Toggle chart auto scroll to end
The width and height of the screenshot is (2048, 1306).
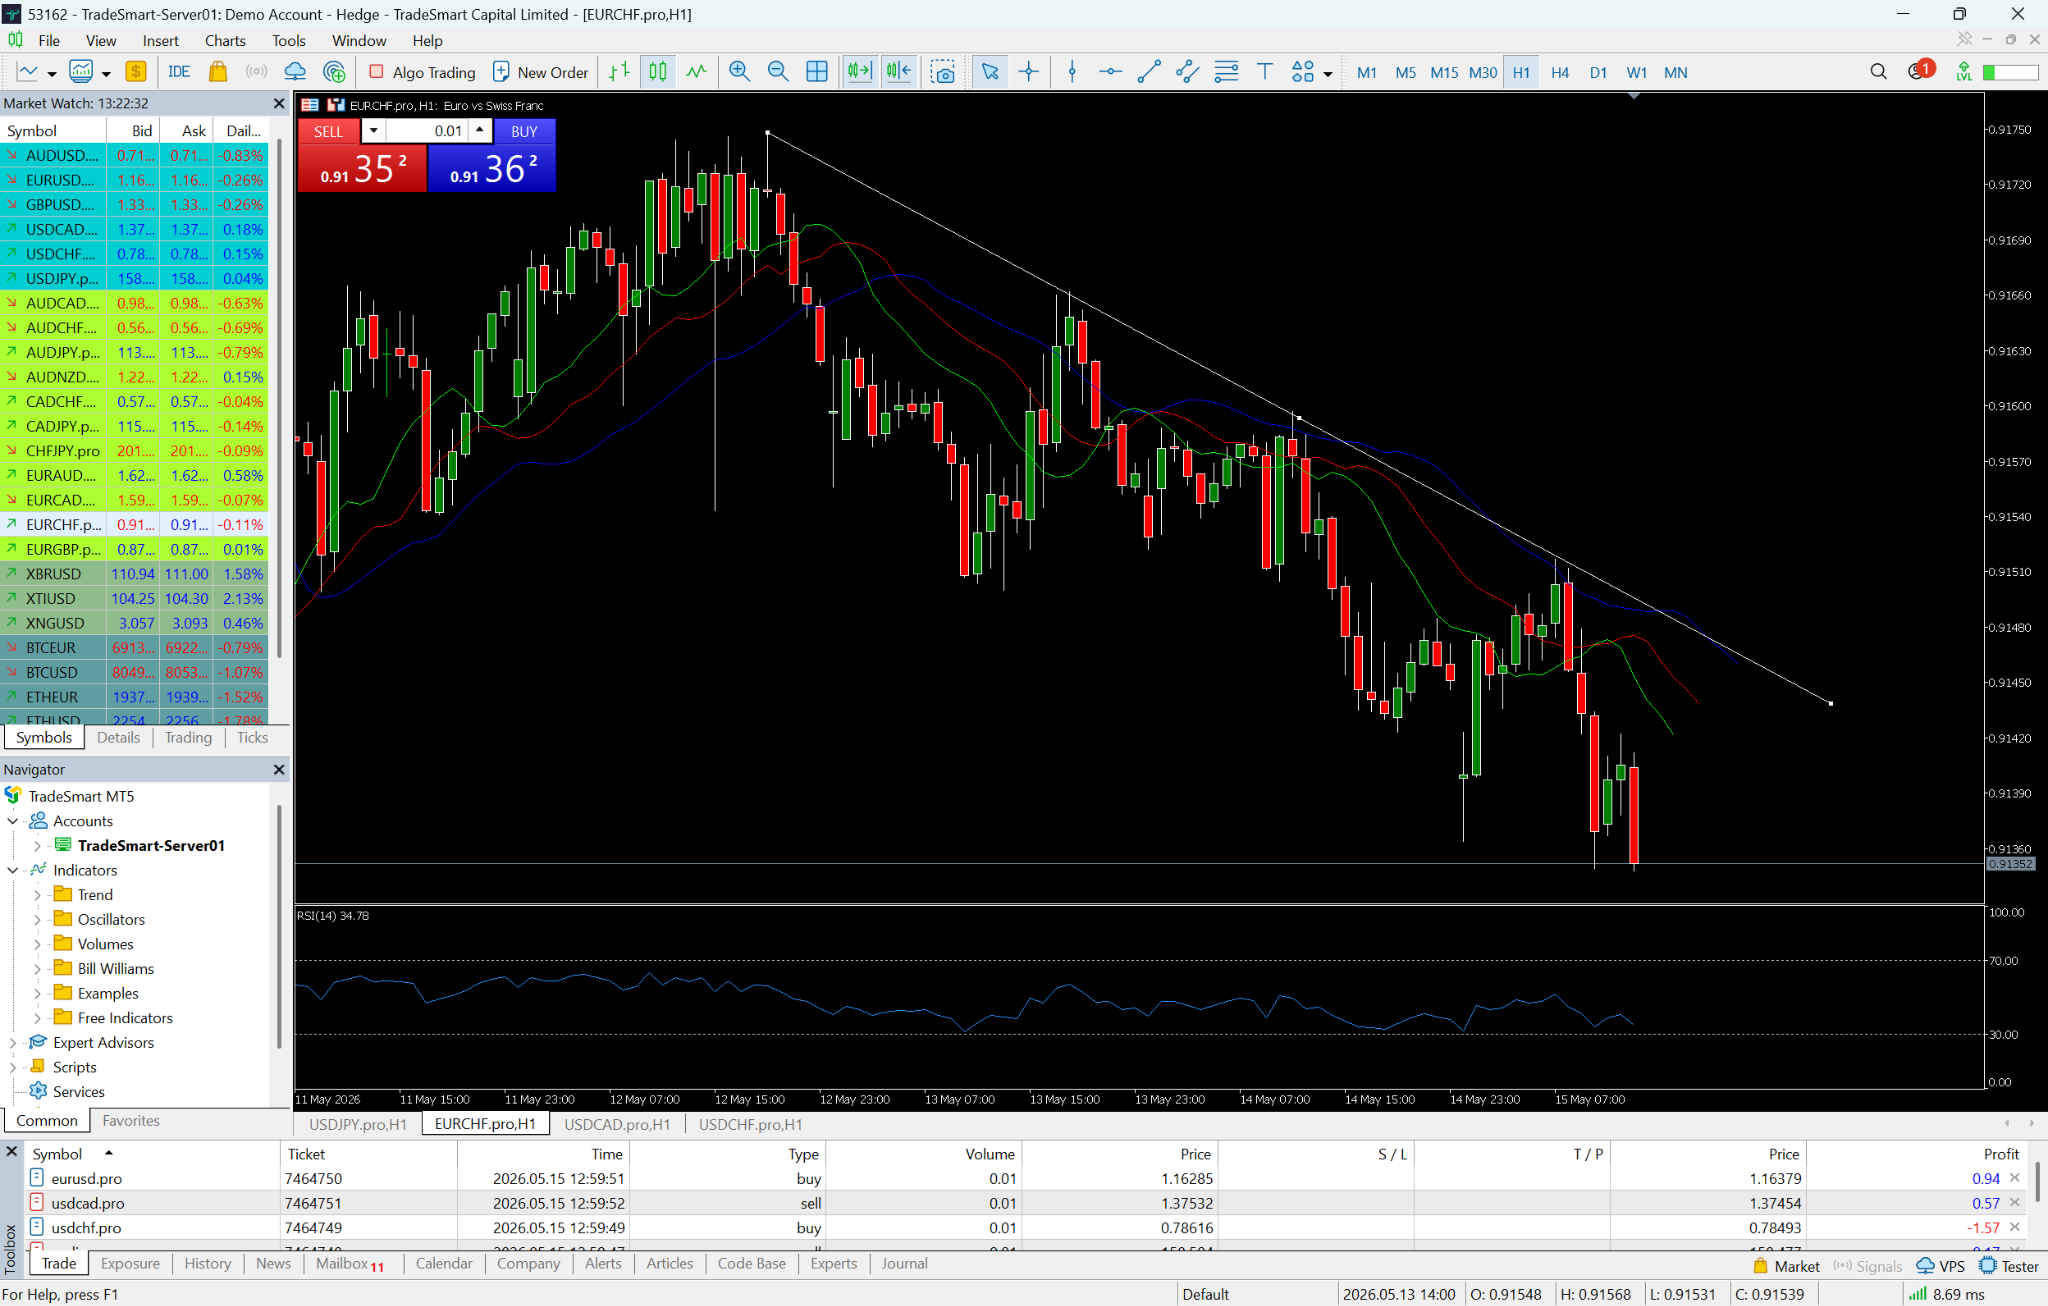[859, 72]
